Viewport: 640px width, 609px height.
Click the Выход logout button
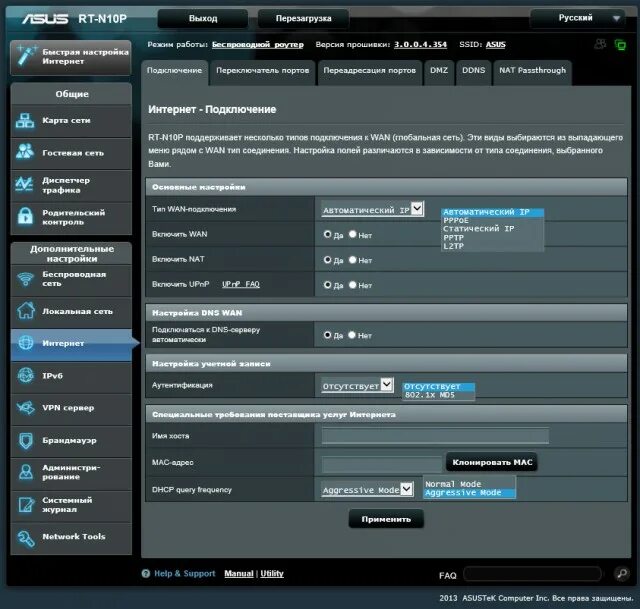(203, 19)
